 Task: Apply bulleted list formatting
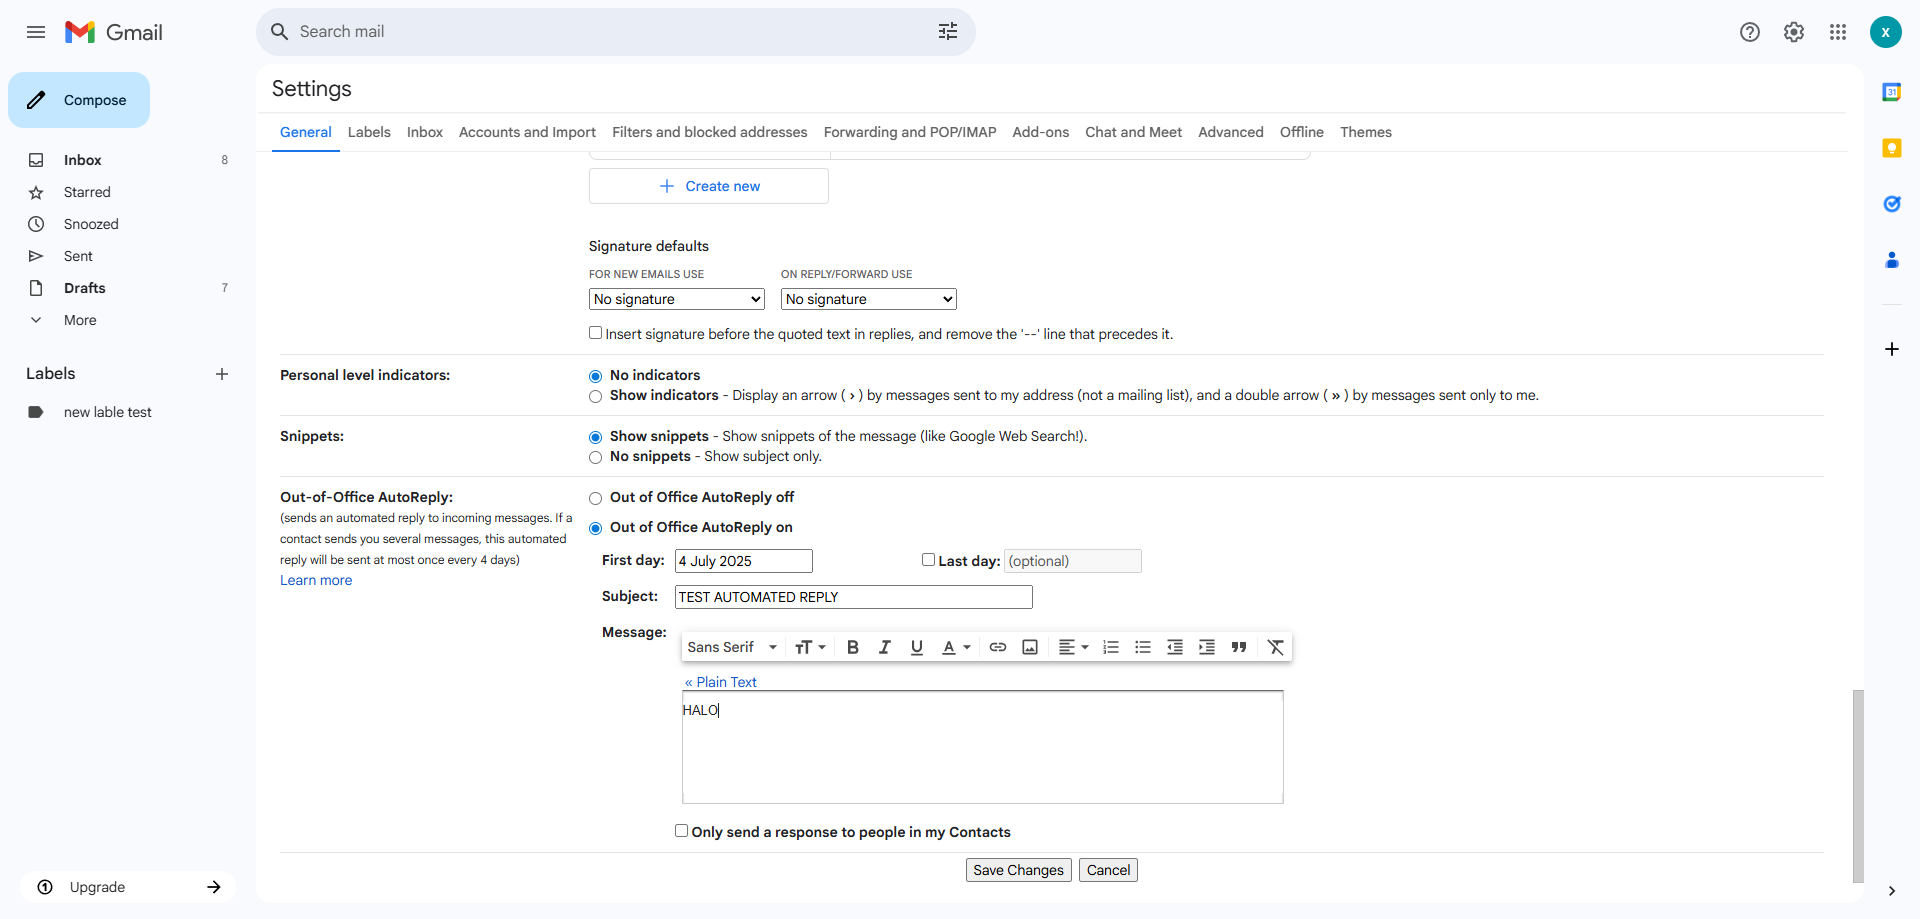[x=1143, y=647]
